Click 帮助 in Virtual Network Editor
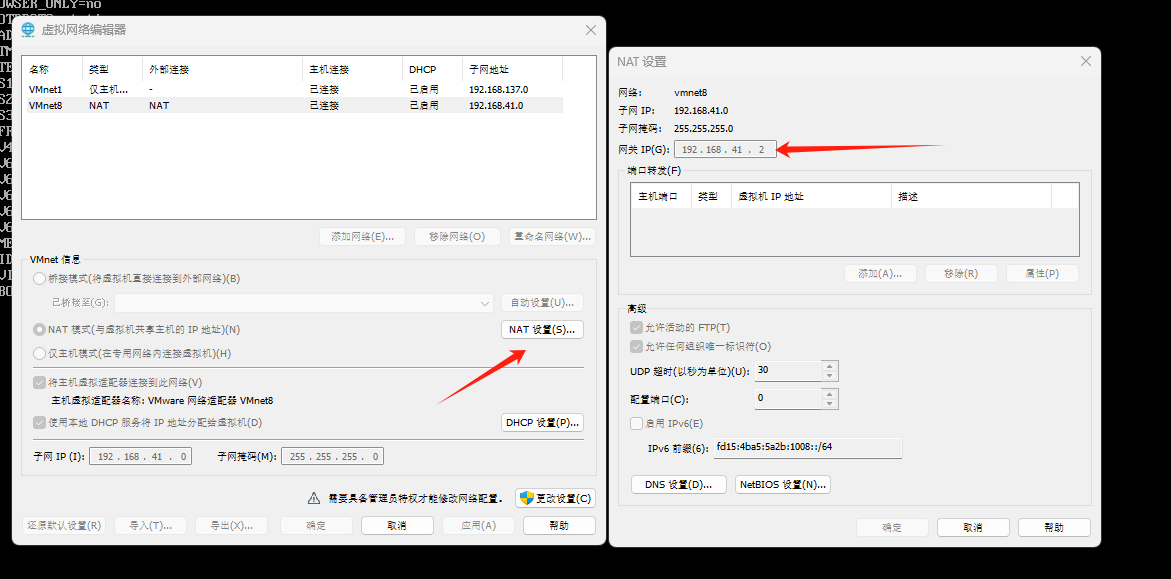 (x=559, y=525)
